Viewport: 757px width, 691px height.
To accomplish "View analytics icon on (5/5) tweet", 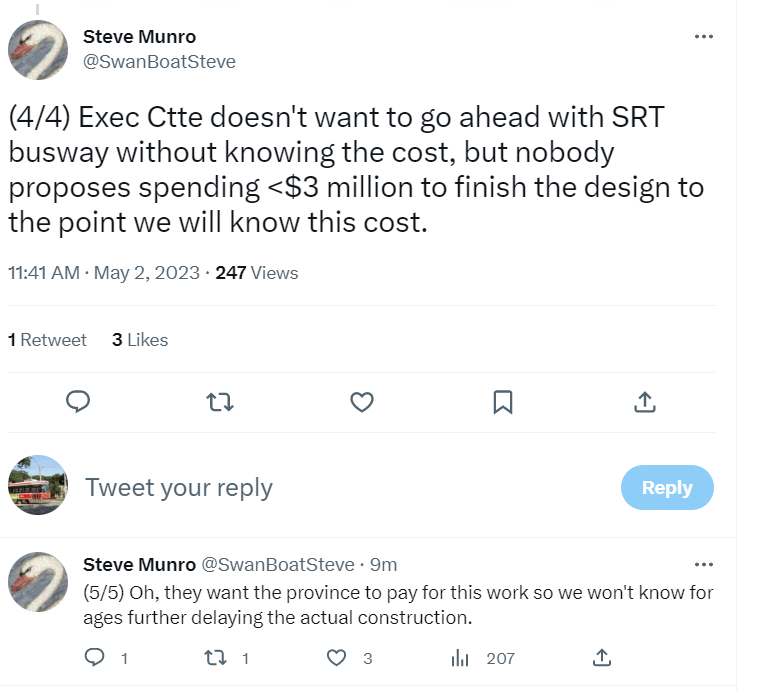I will [461, 657].
